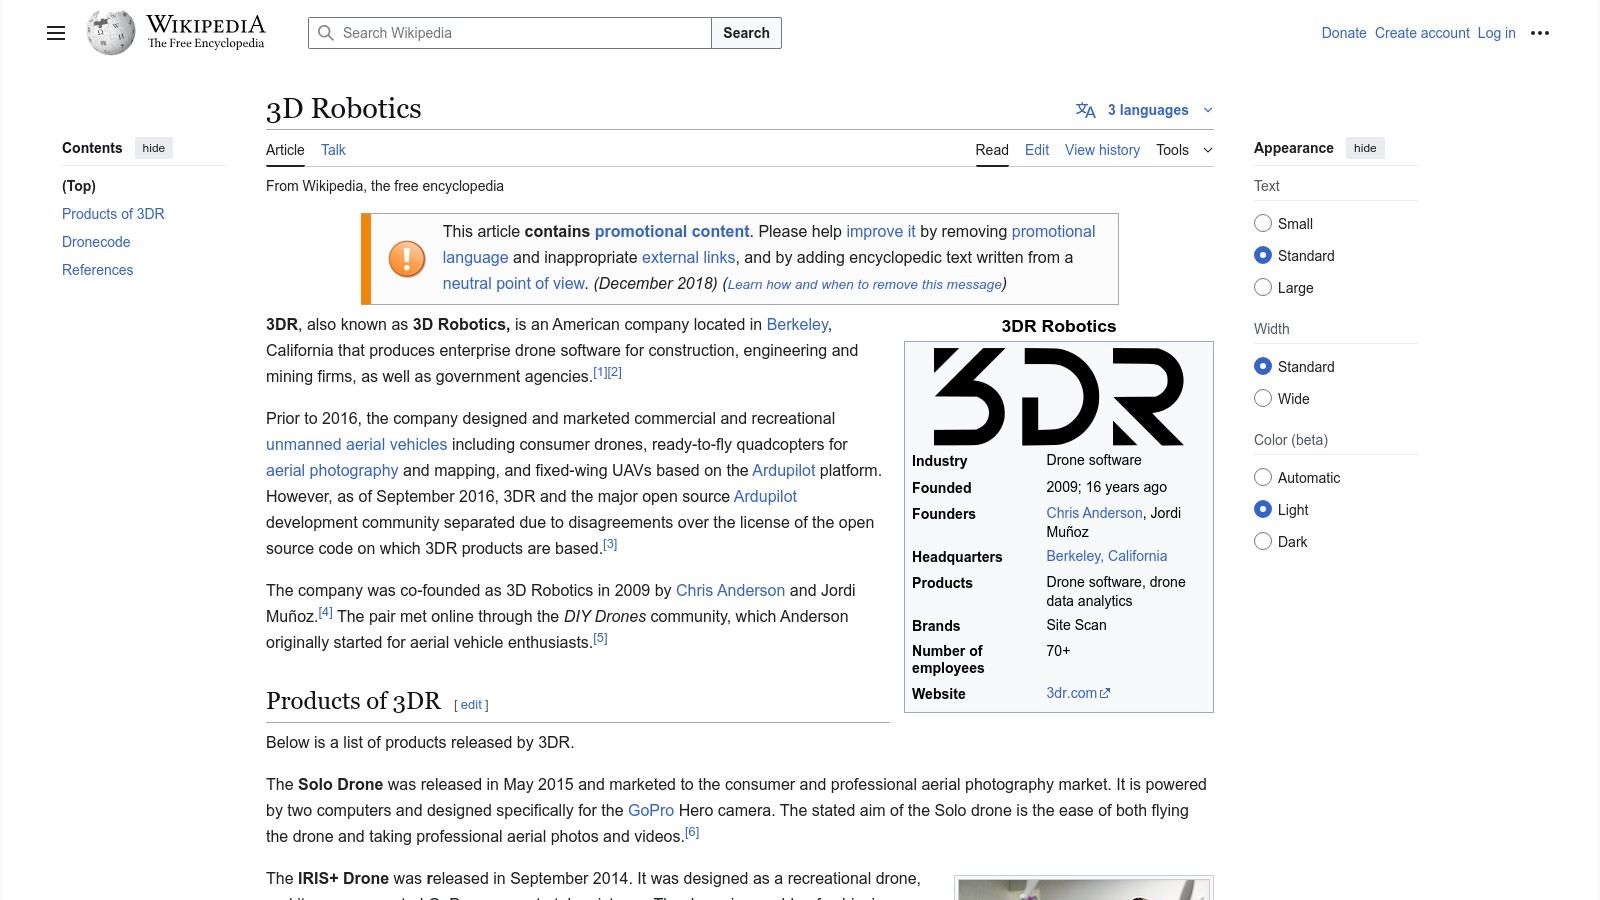
Task: Select the Read tab
Action: click(992, 150)
